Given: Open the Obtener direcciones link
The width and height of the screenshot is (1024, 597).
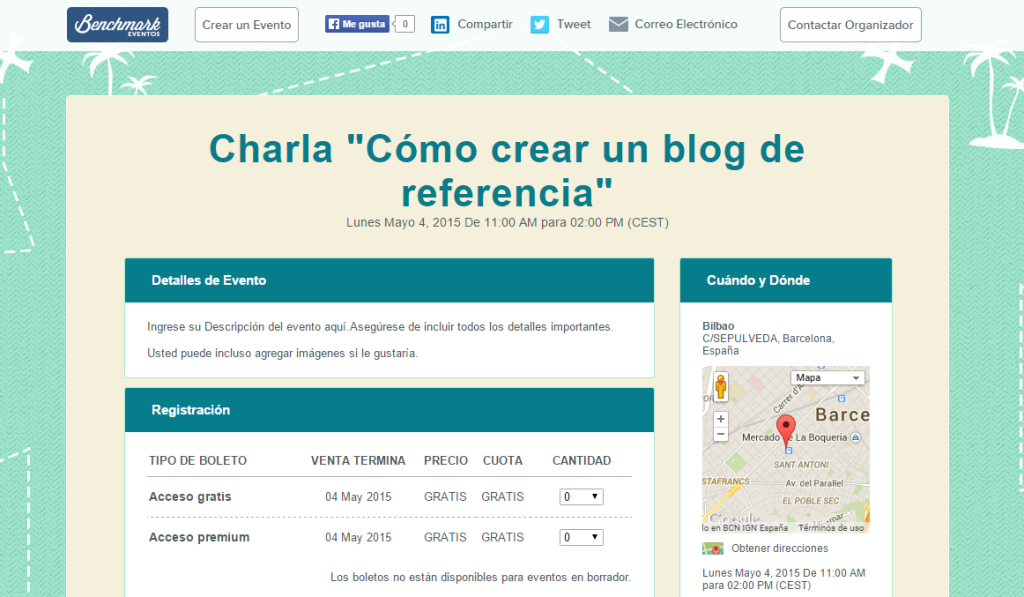Looking at the screenshot, I should click(780, 549).
